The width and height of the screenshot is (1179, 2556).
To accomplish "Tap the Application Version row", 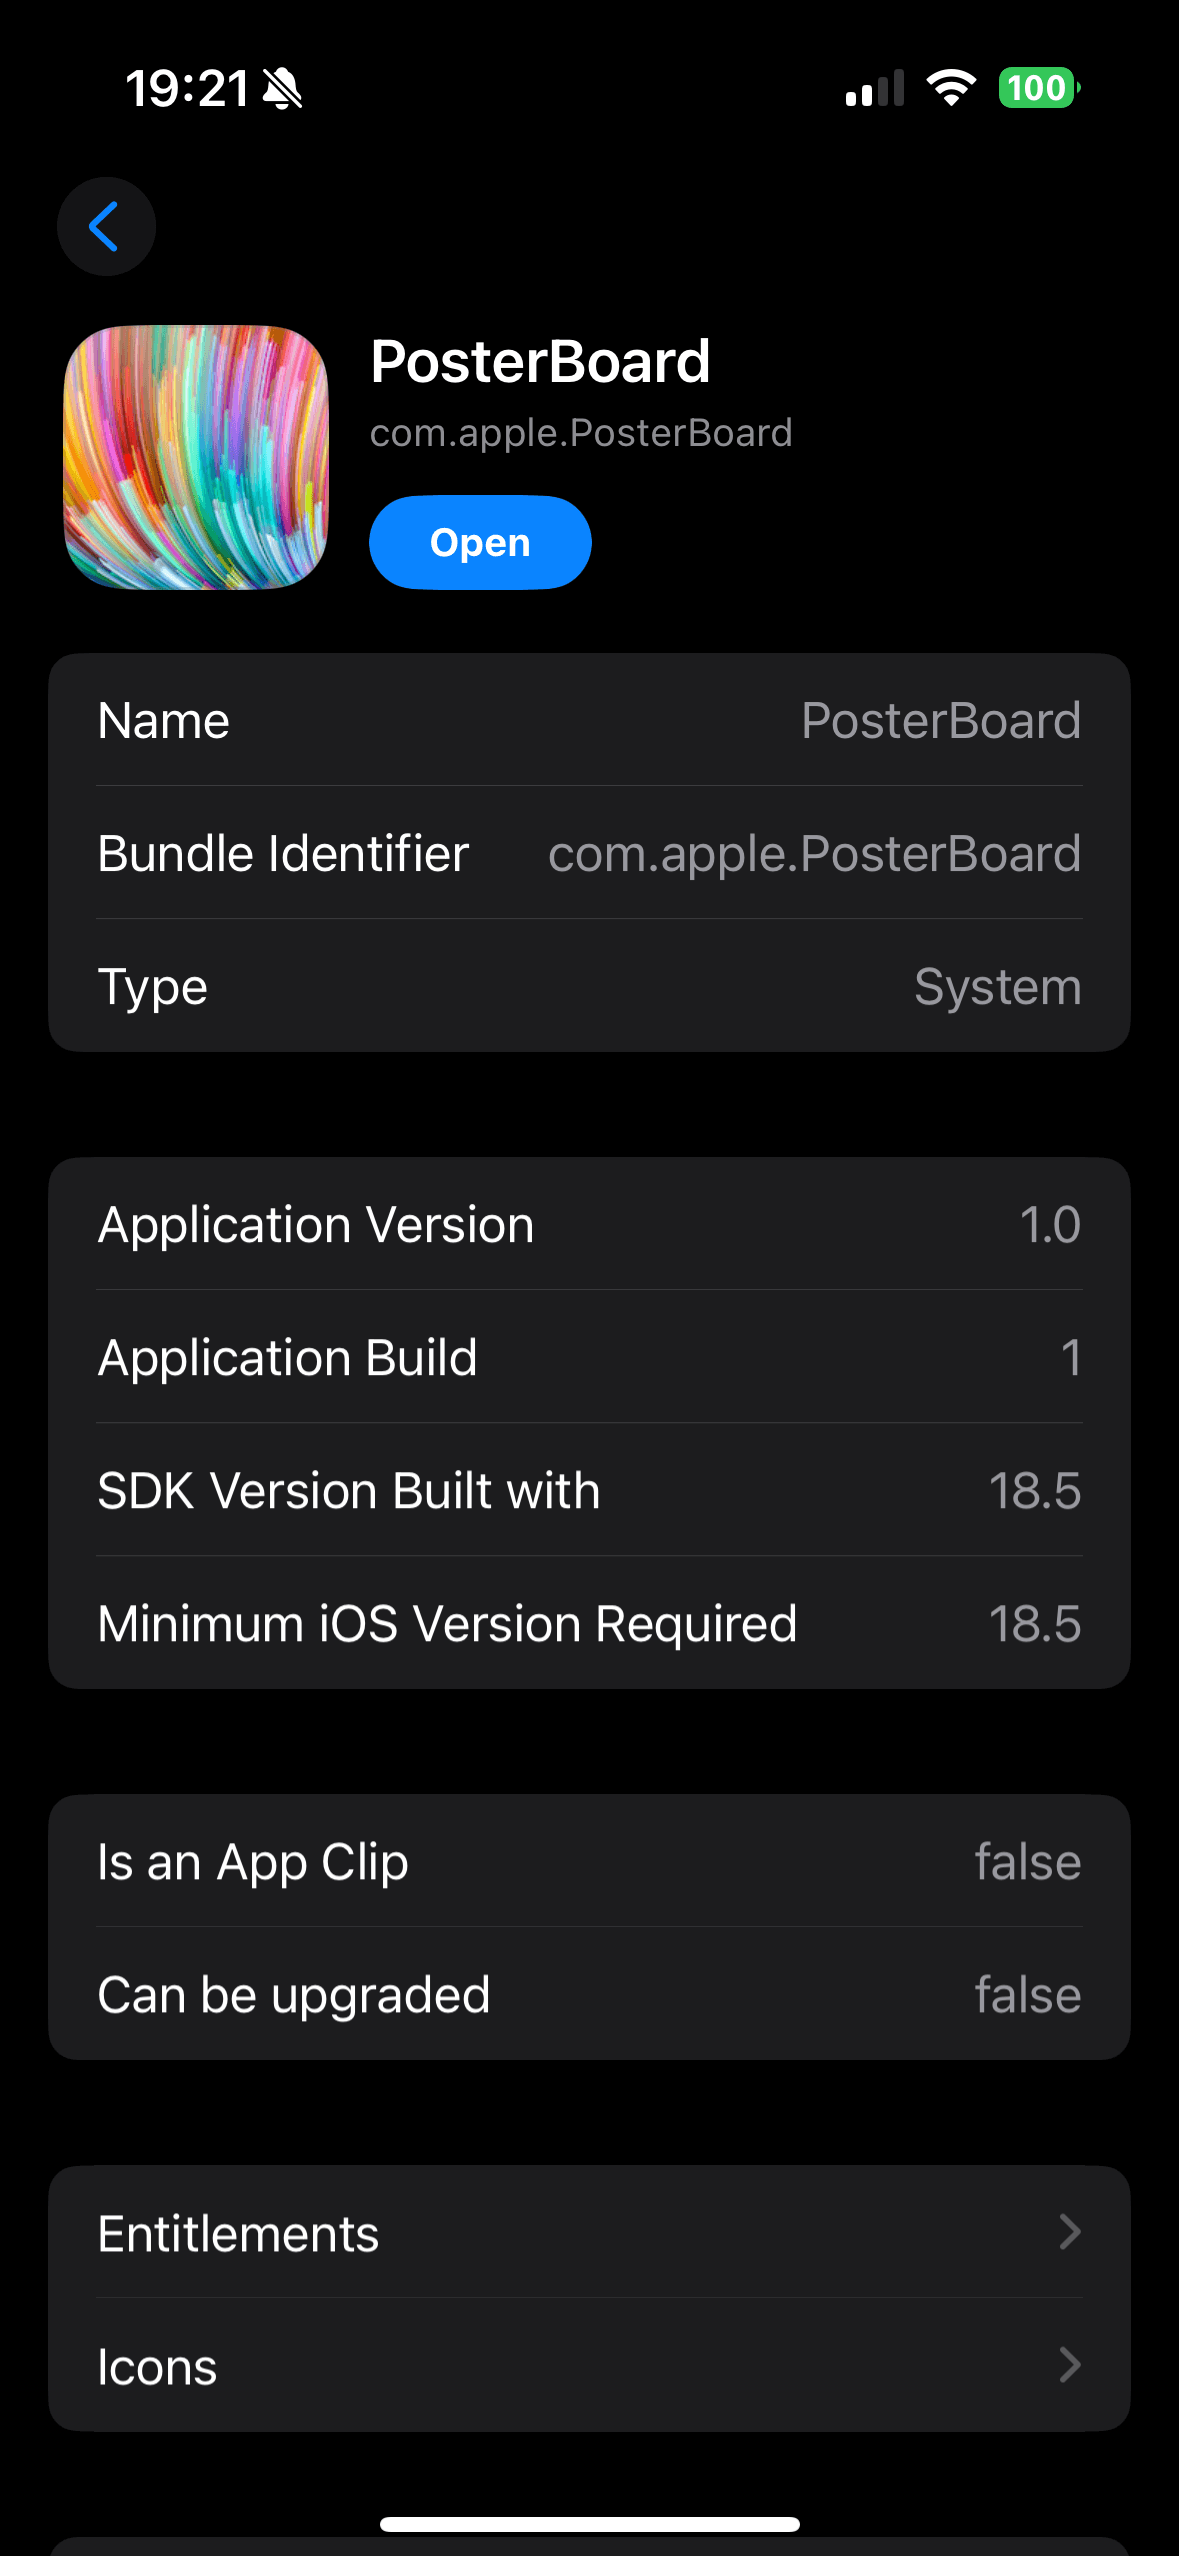I will coord(589,1224).
